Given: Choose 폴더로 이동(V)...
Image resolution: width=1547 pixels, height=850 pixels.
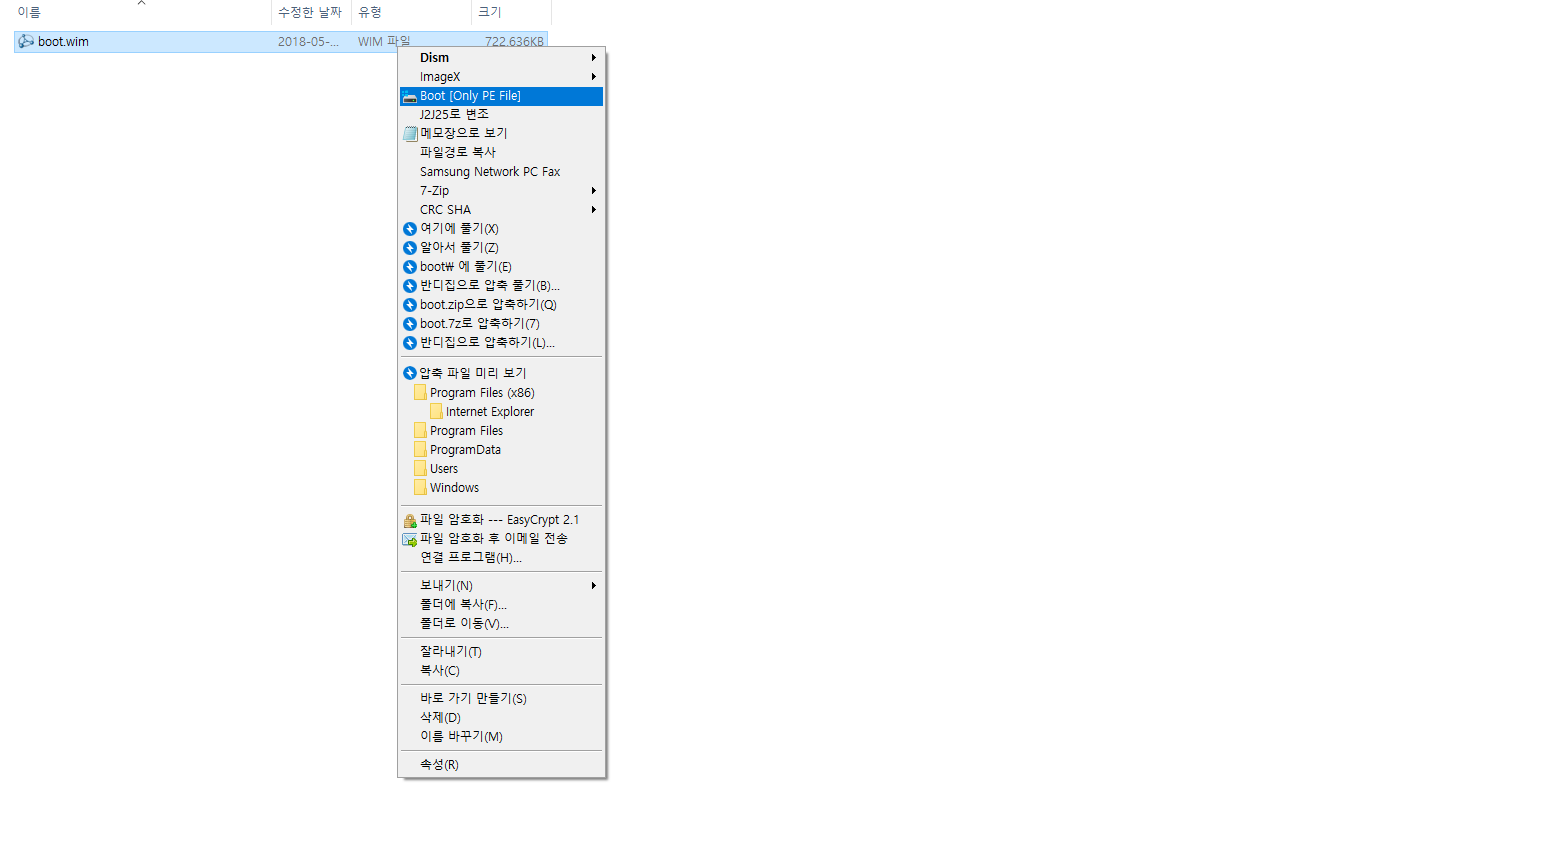Looking at the screenshot, I should click(x=501, y=624).
